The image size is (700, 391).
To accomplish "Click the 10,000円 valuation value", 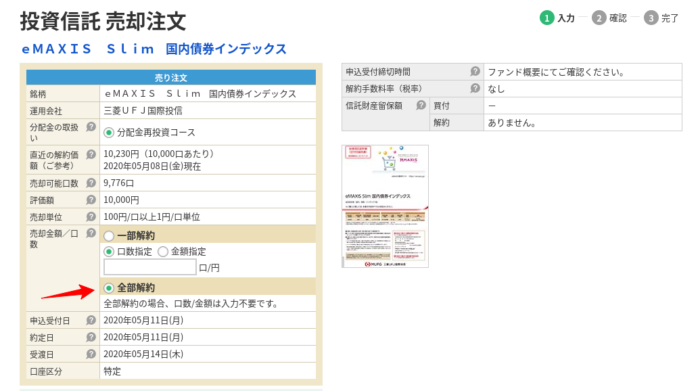I will (121, 200).
